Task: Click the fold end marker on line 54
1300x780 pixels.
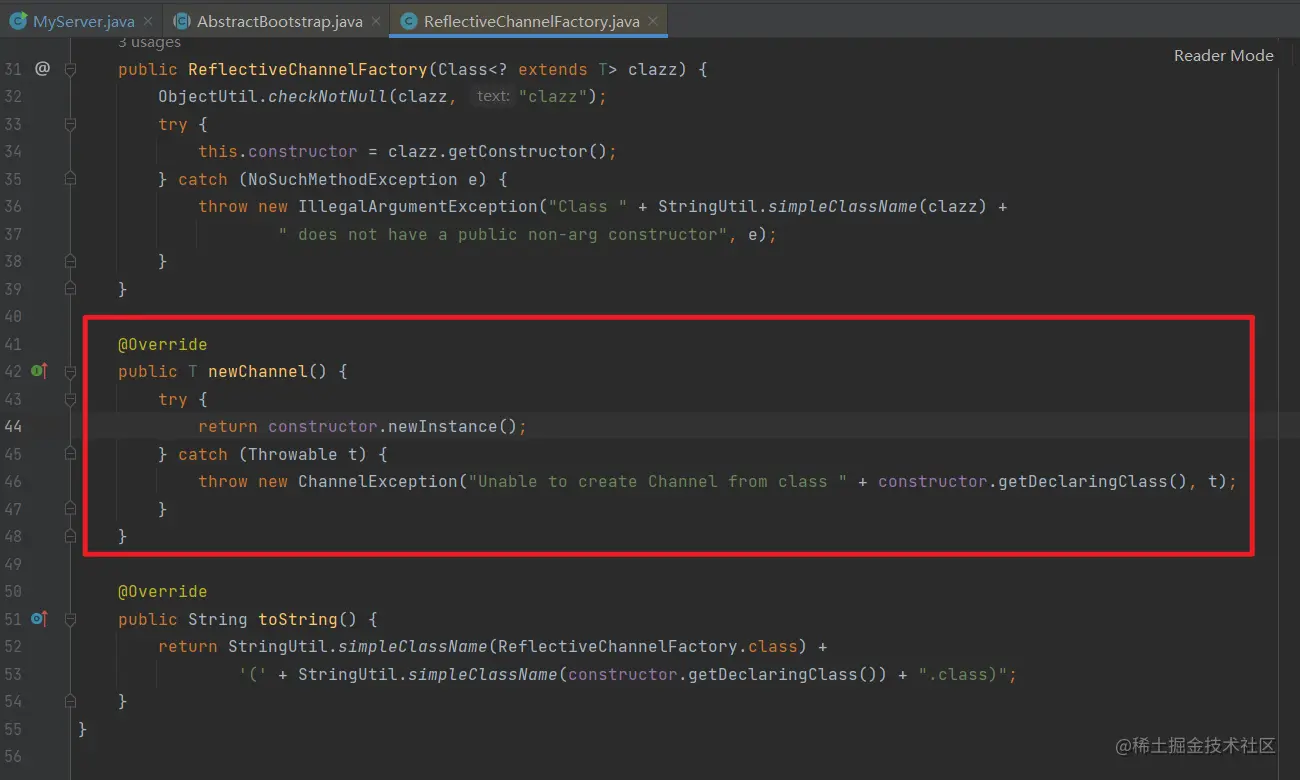Action: click(x=70, y=701)
